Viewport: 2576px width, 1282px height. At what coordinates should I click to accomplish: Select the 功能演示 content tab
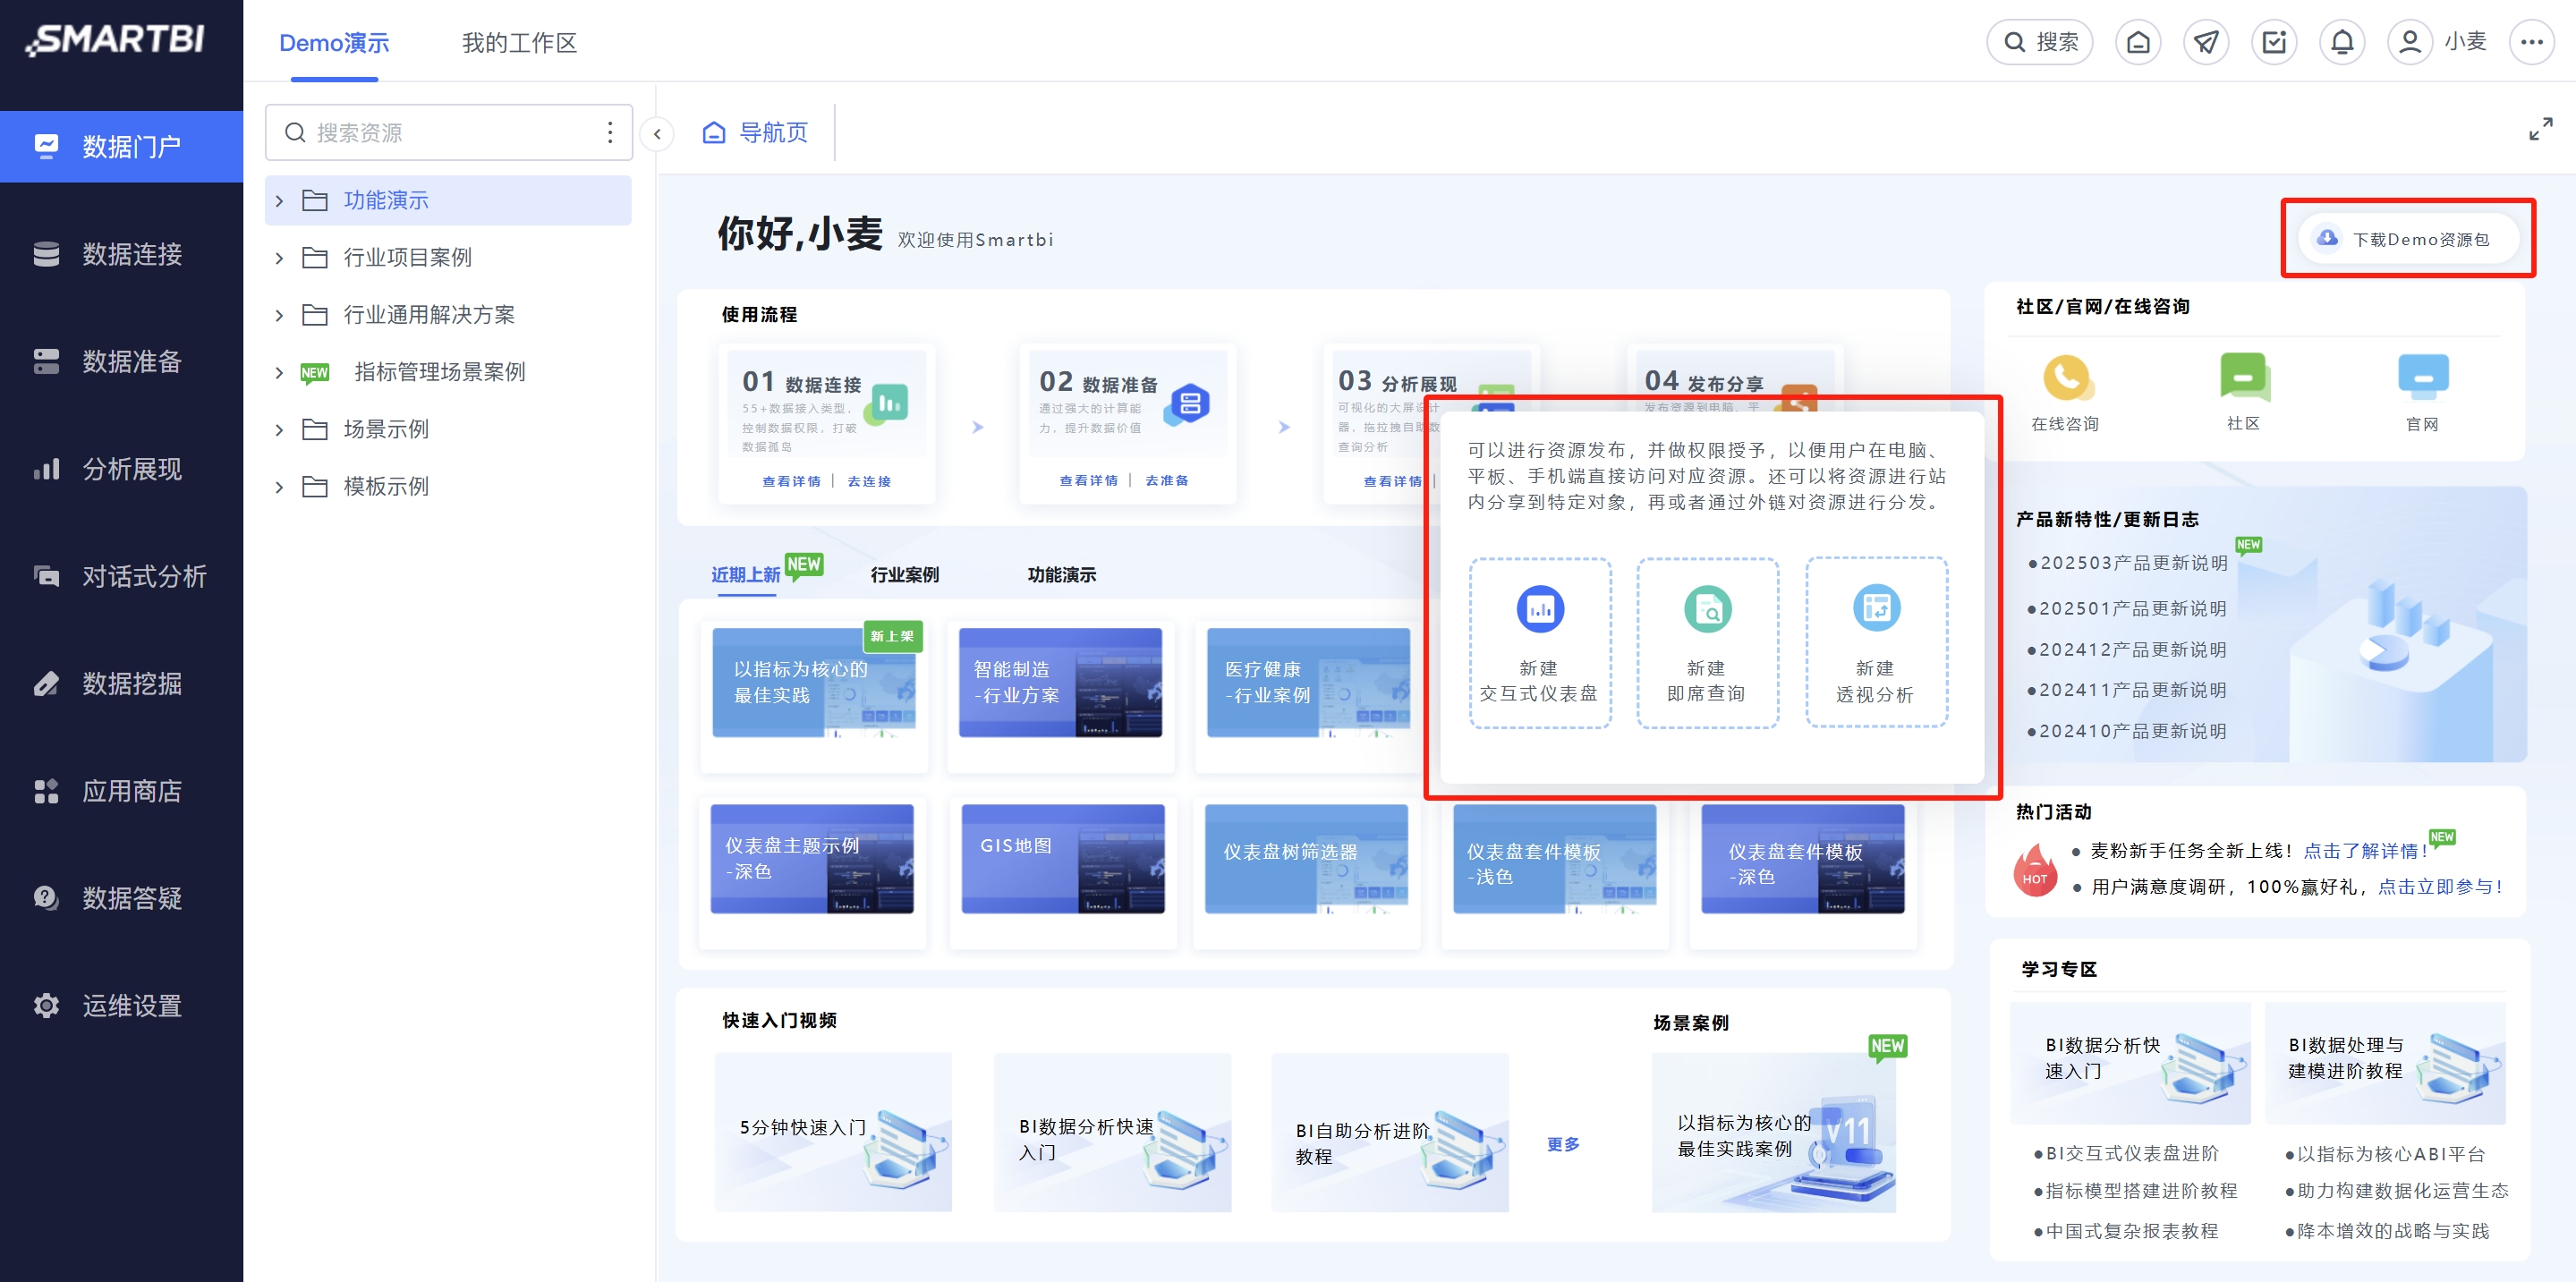(x=1061, y=574)
